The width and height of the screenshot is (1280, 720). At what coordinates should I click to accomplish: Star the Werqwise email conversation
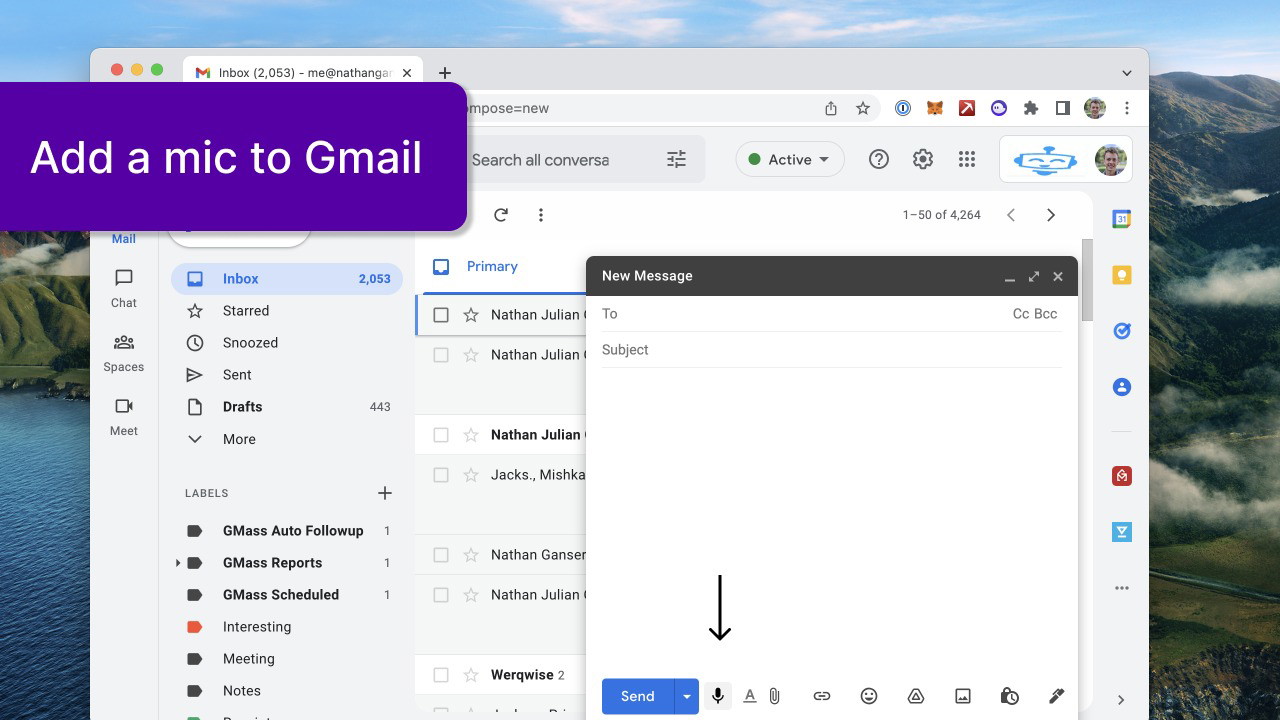coord(471,675)
